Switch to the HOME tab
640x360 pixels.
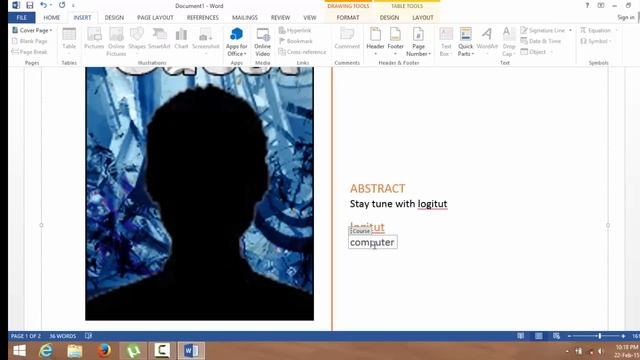pos(51,18)
